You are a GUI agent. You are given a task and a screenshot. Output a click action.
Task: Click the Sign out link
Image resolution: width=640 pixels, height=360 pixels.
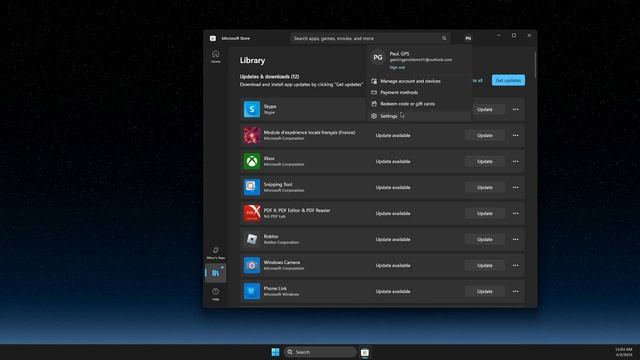tap(397, 67)
